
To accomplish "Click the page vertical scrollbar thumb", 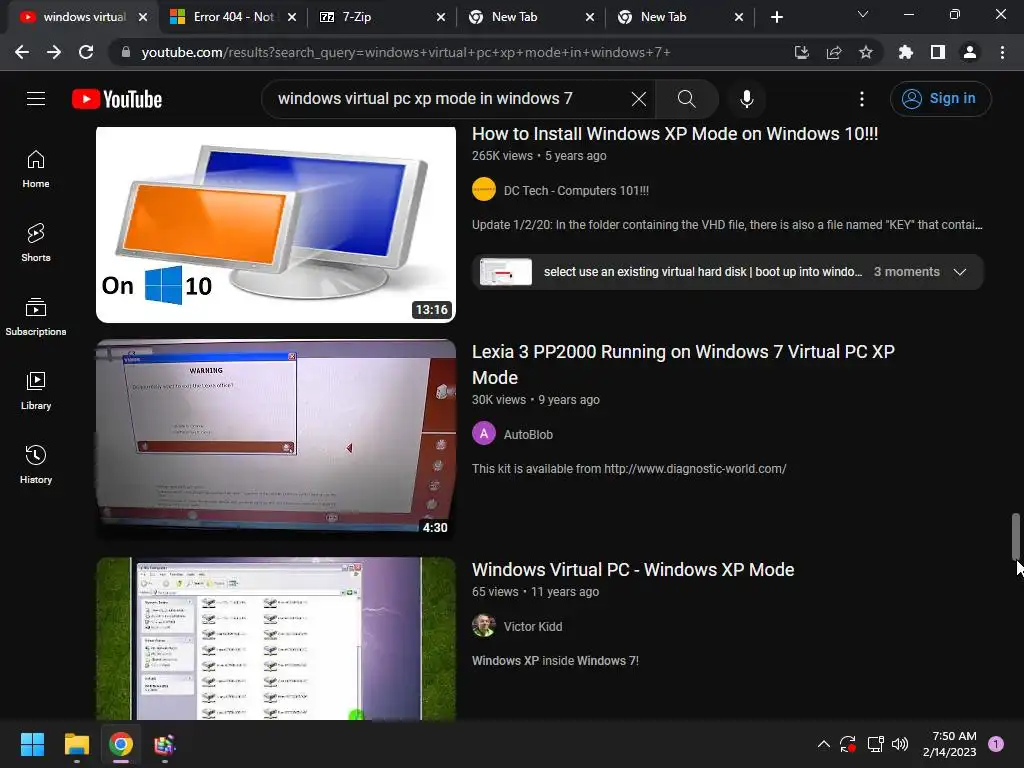I will point(1016,537).
